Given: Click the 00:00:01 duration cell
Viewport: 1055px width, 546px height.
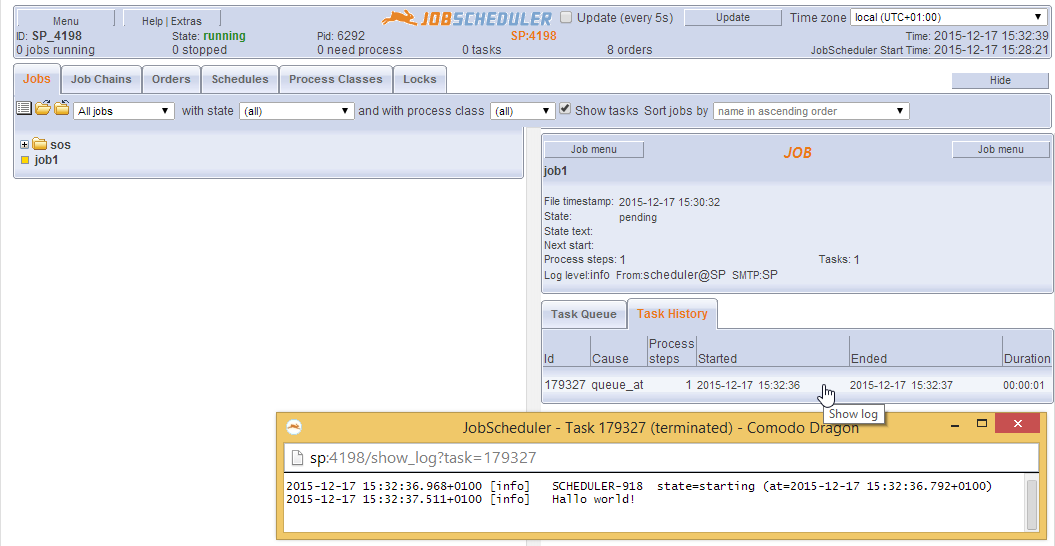Looking at the screenshot, I should point(1023,386).
